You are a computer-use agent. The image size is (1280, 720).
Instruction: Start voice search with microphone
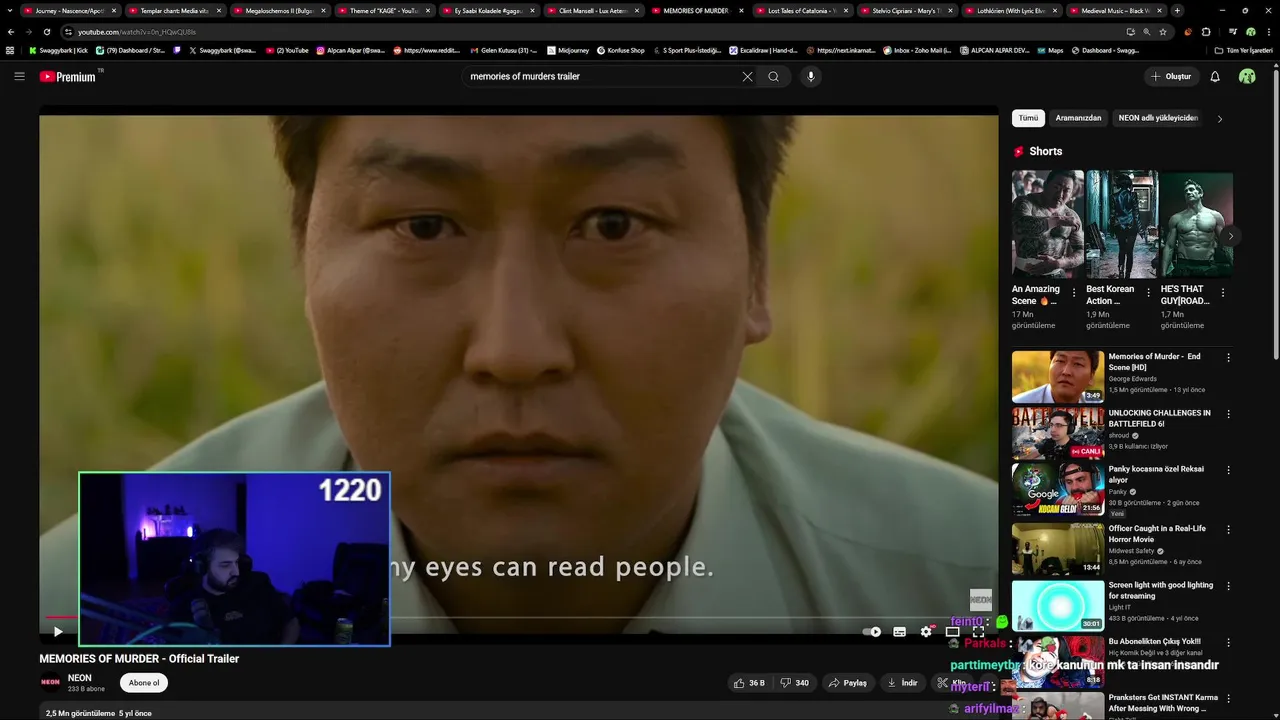coord(811,76)
